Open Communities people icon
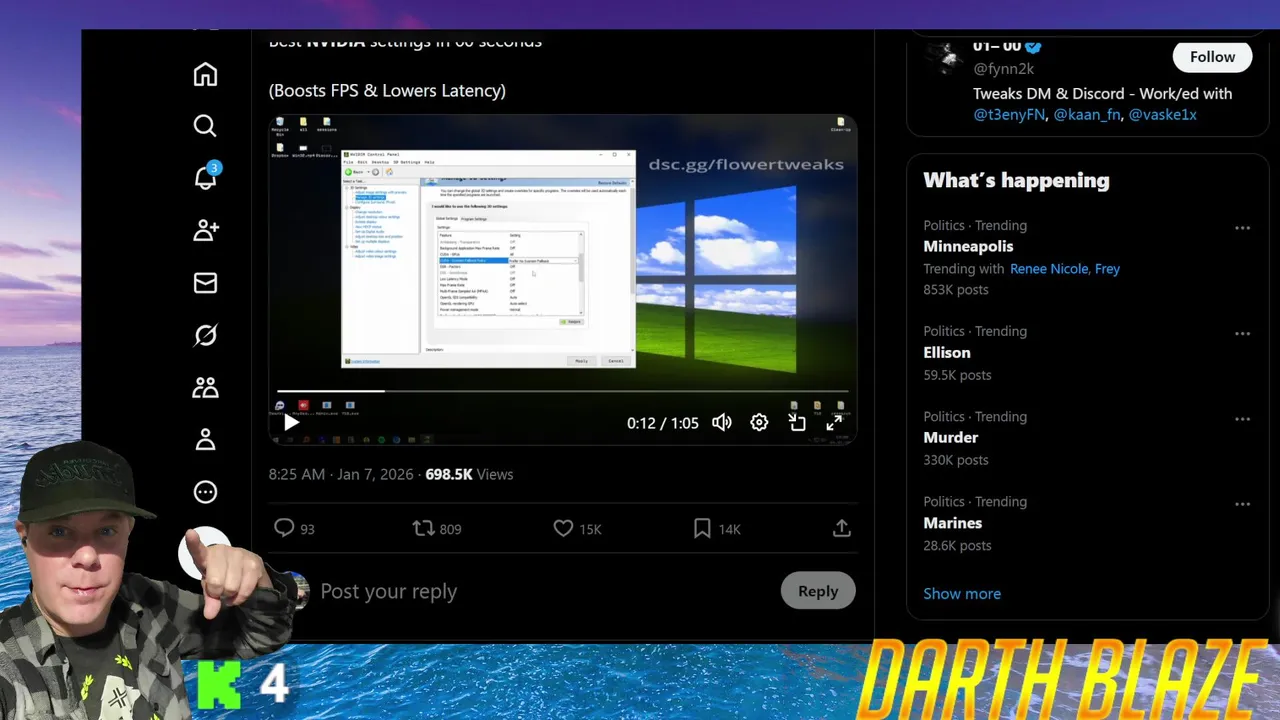Image resolution: width=1280 pixels, height=720 pixels. point(205,387)
